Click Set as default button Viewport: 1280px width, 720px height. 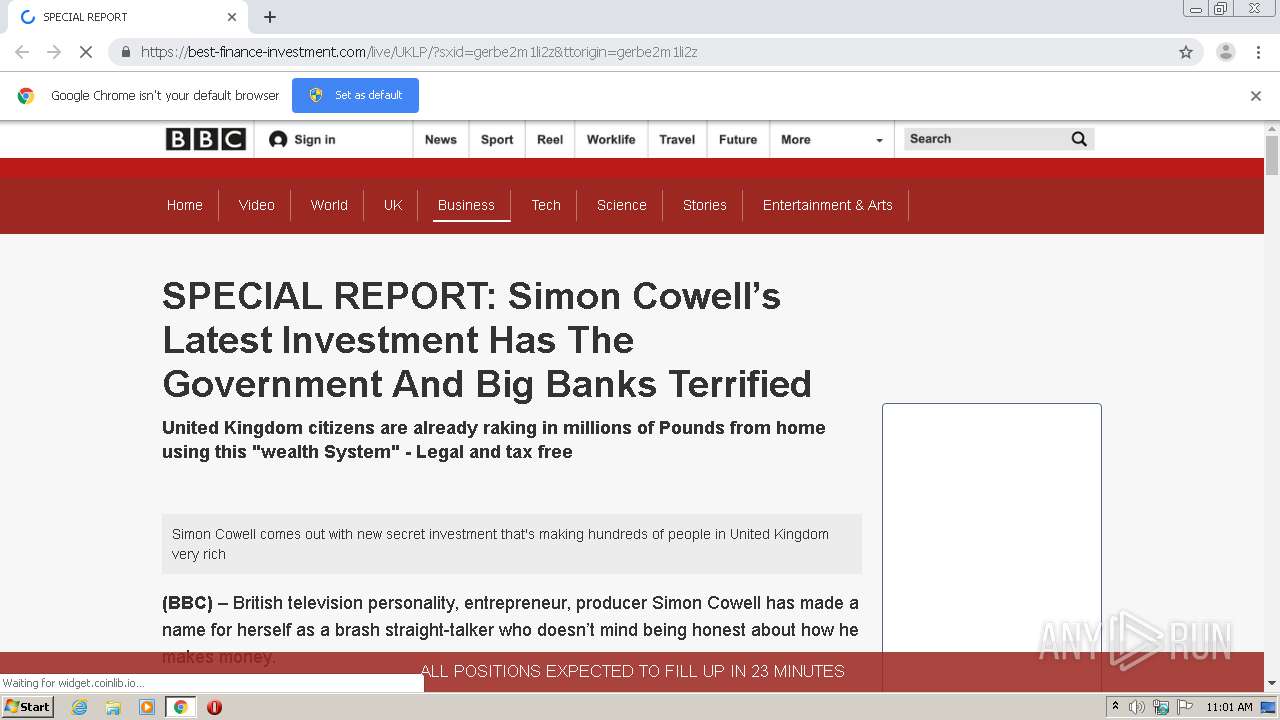355,95
